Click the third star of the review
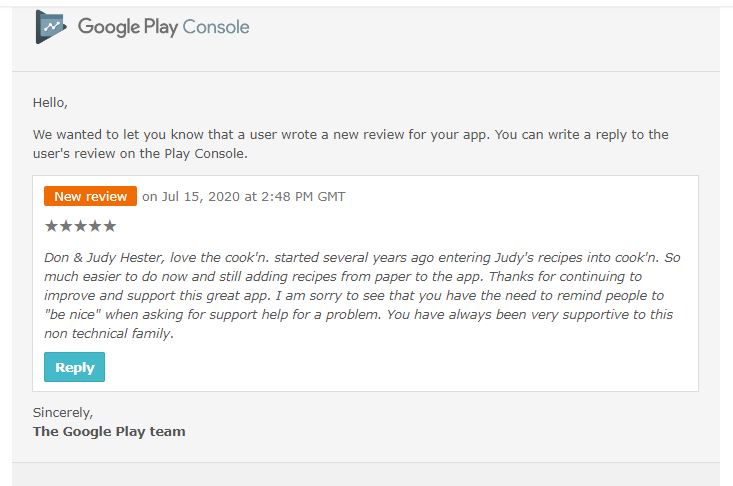Image resolution: width=733 pixels, height=486 pixels. [x=80, y=226]
